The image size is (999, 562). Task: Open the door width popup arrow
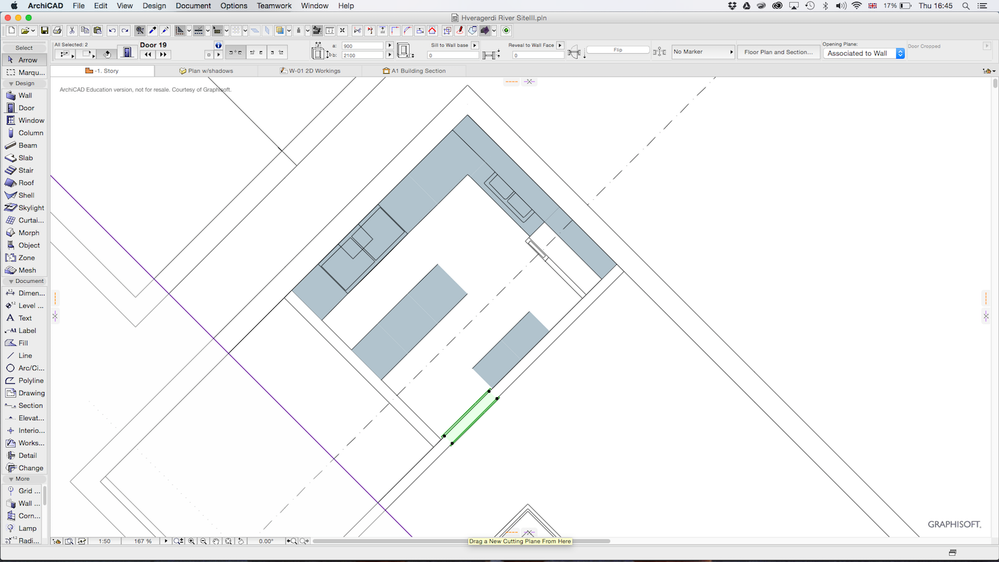[389, 46]
